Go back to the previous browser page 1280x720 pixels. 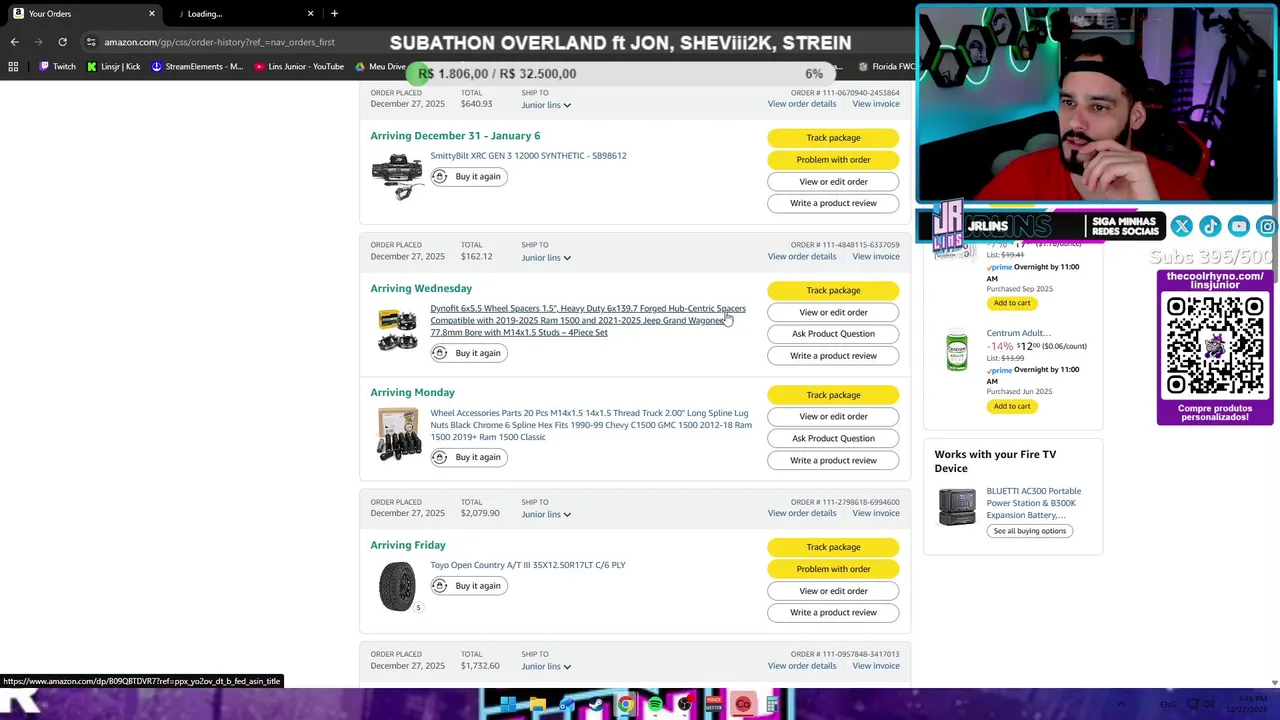point(14,42)
